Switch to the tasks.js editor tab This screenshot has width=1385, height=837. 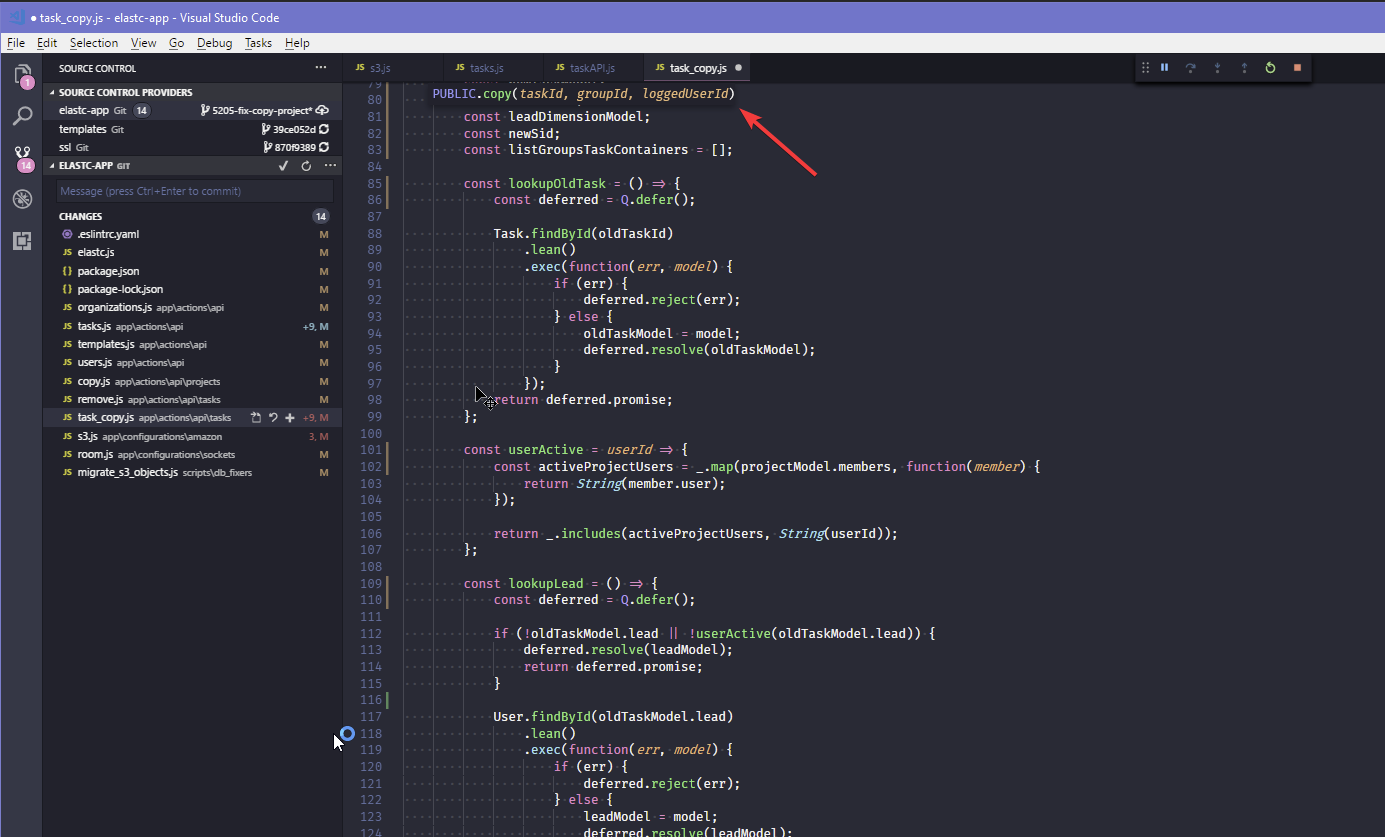coord(493,68)
